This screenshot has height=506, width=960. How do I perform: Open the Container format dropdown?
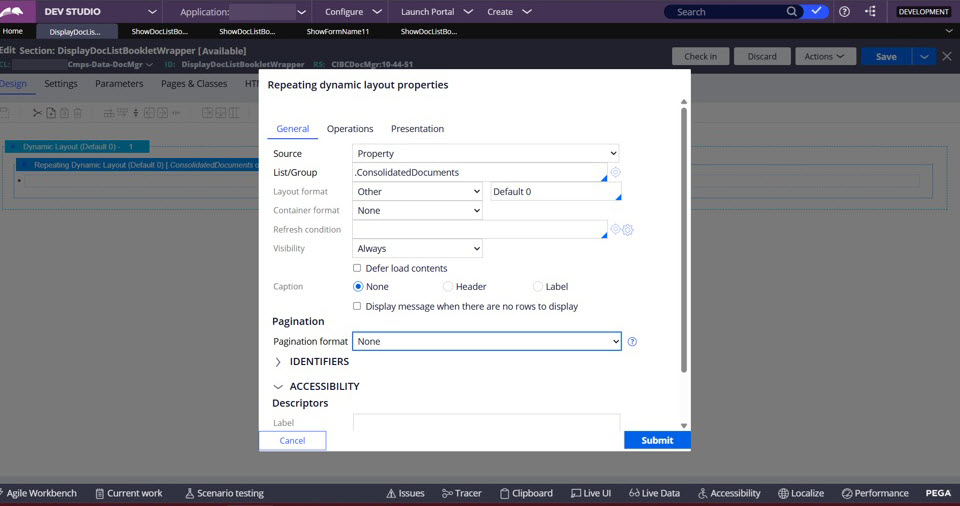pos(418,211)
